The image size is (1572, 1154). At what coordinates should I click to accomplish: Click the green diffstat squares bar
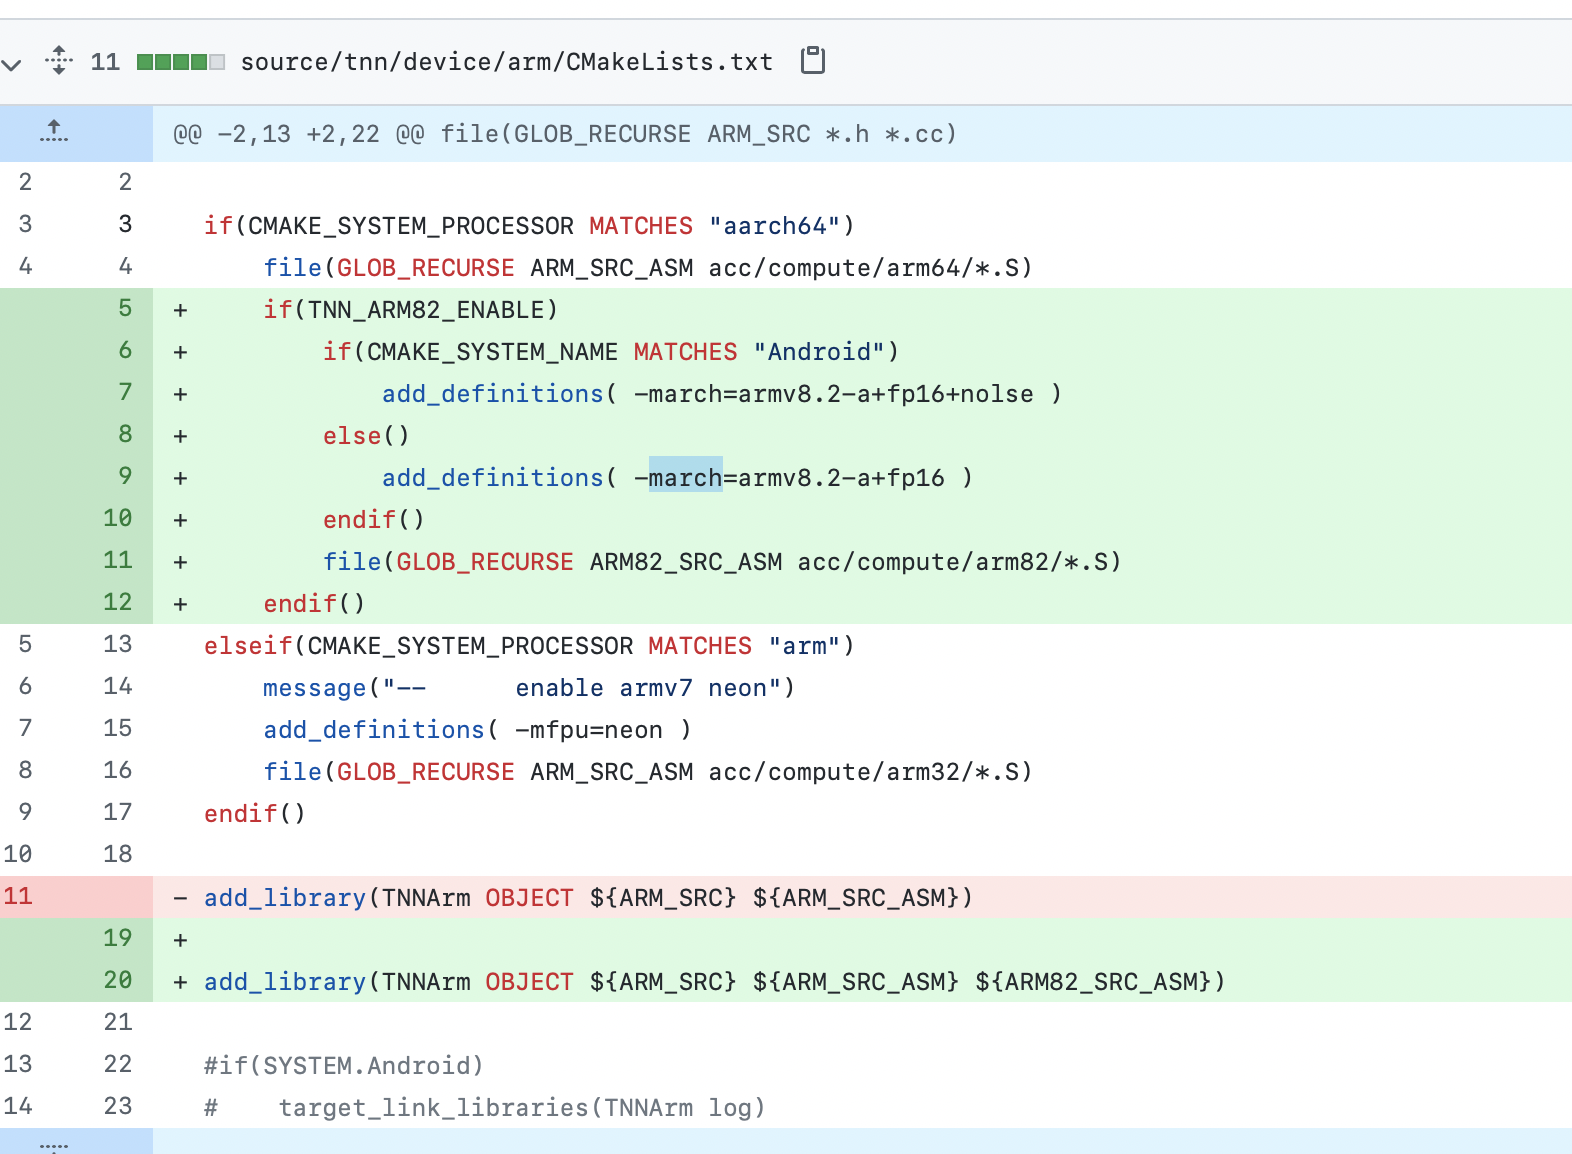click(181, 62)
